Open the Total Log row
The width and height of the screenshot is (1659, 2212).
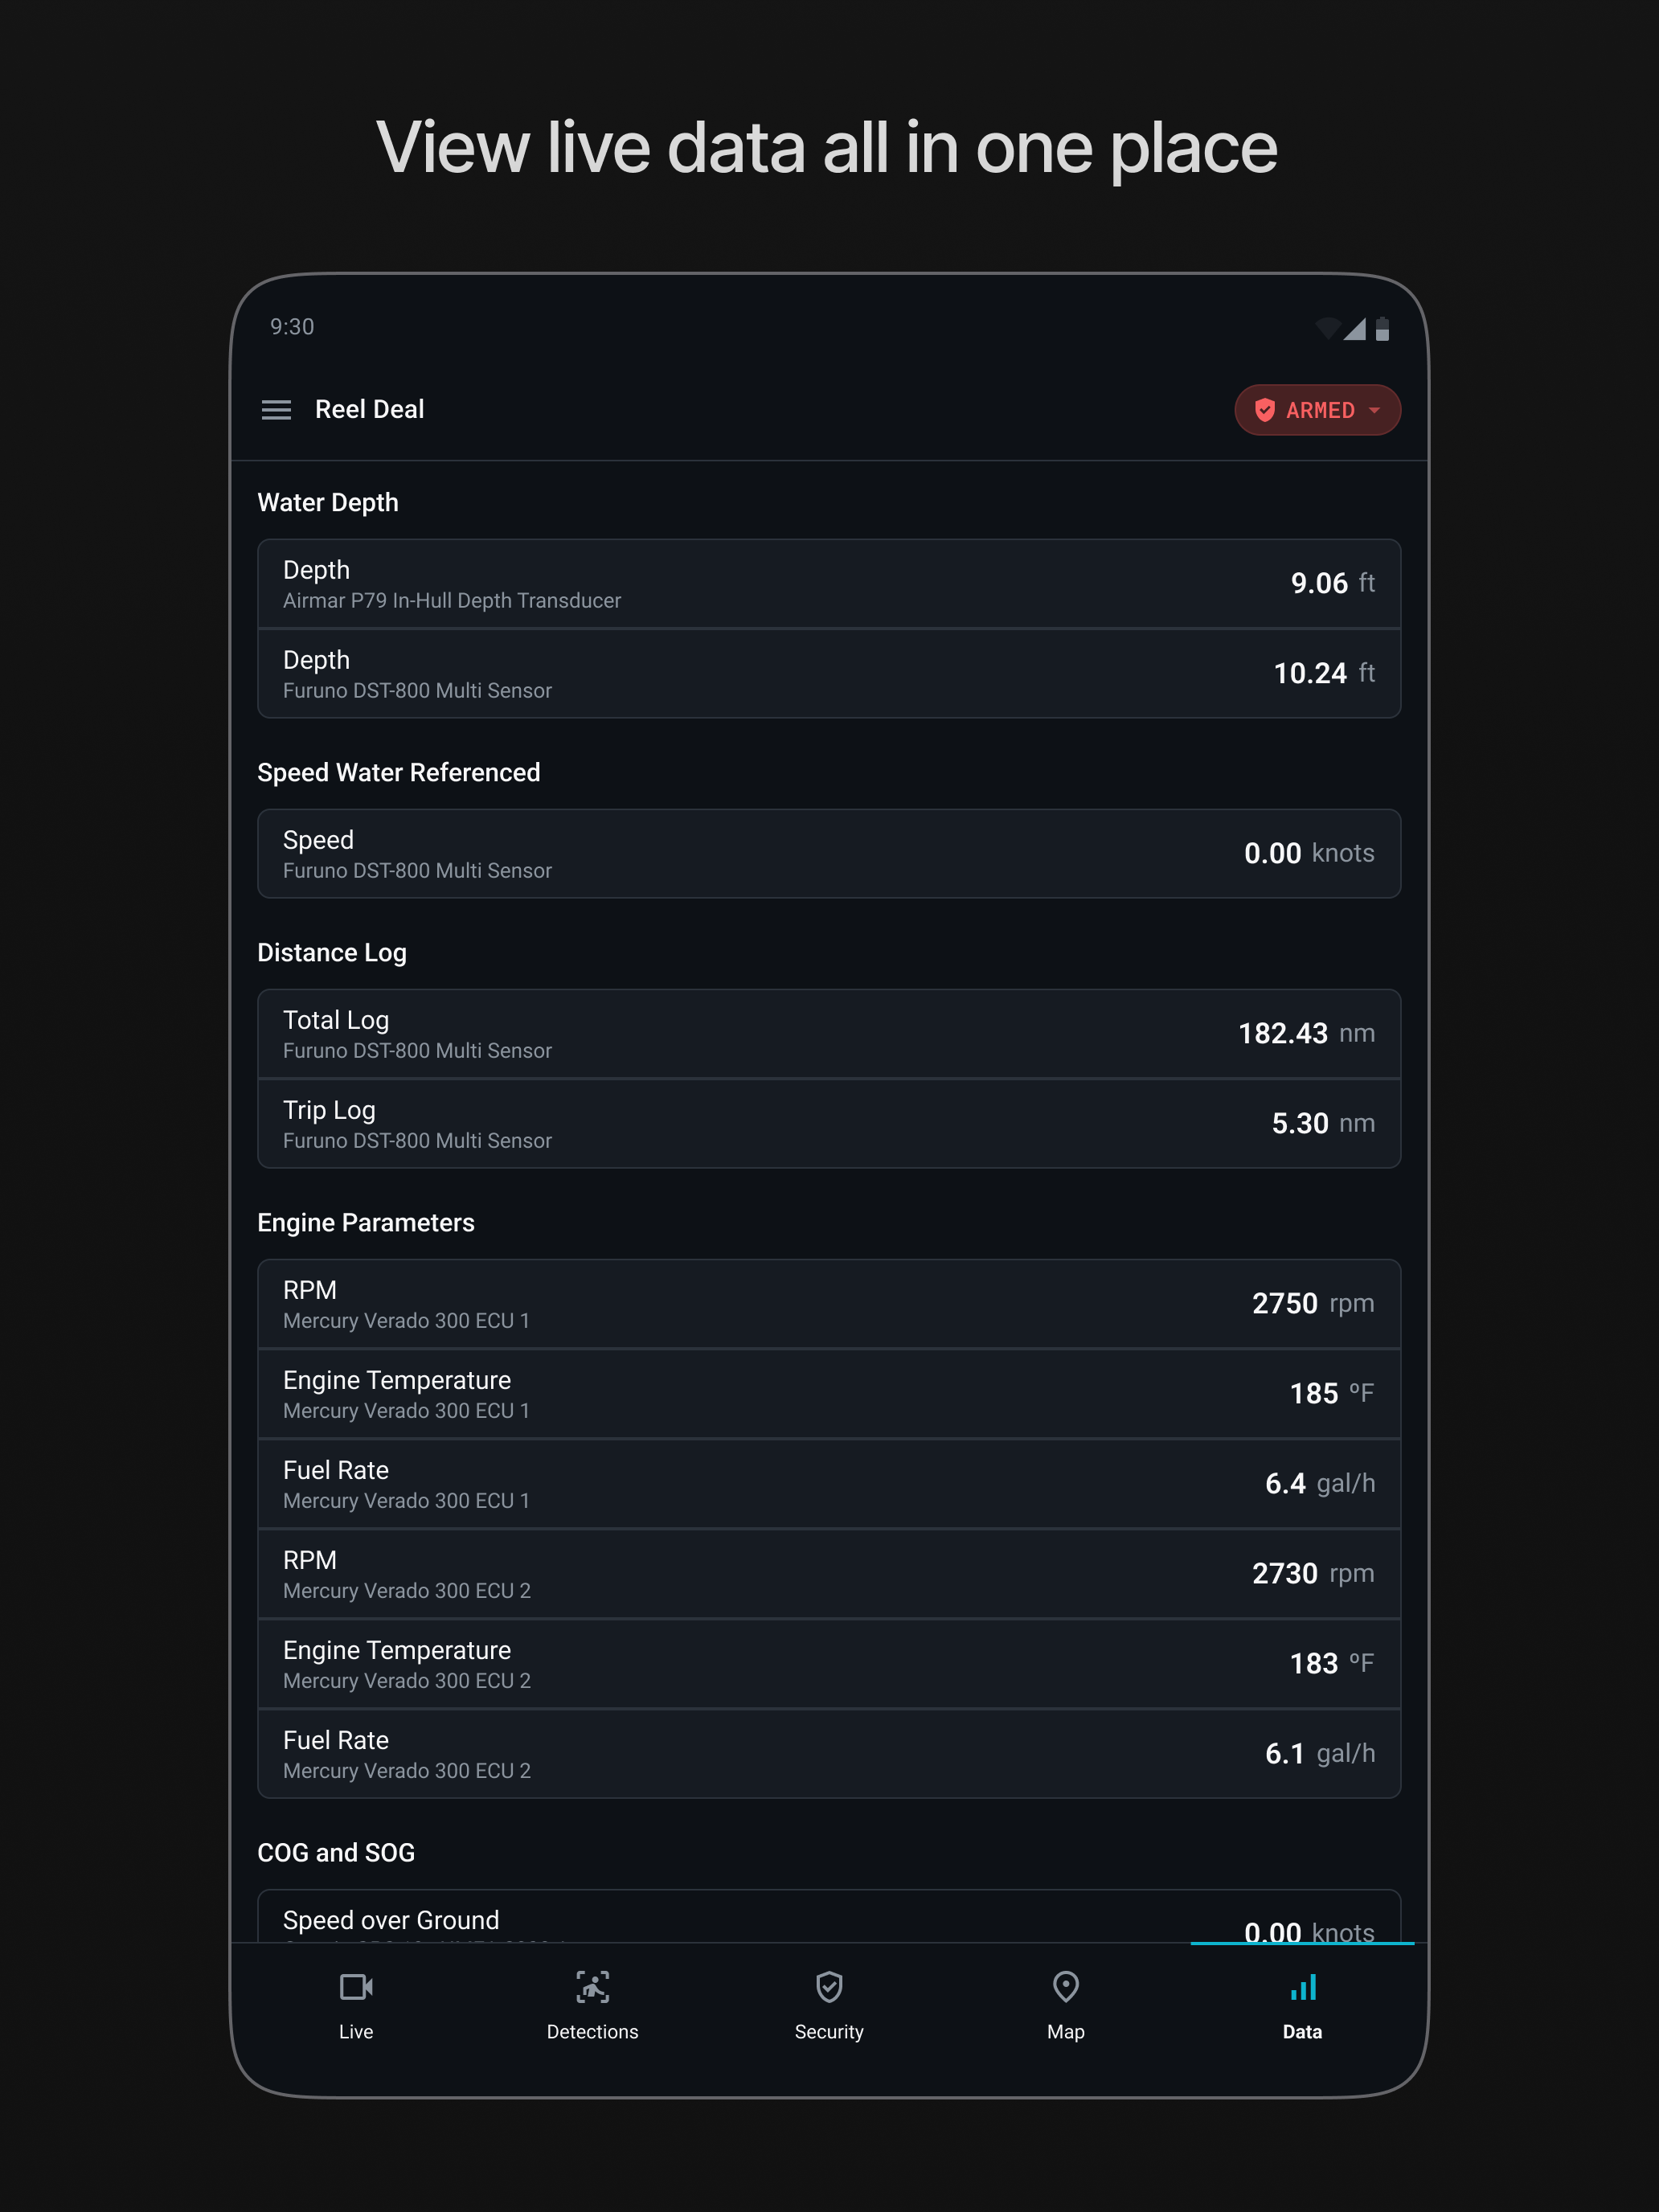point(829,1034)
